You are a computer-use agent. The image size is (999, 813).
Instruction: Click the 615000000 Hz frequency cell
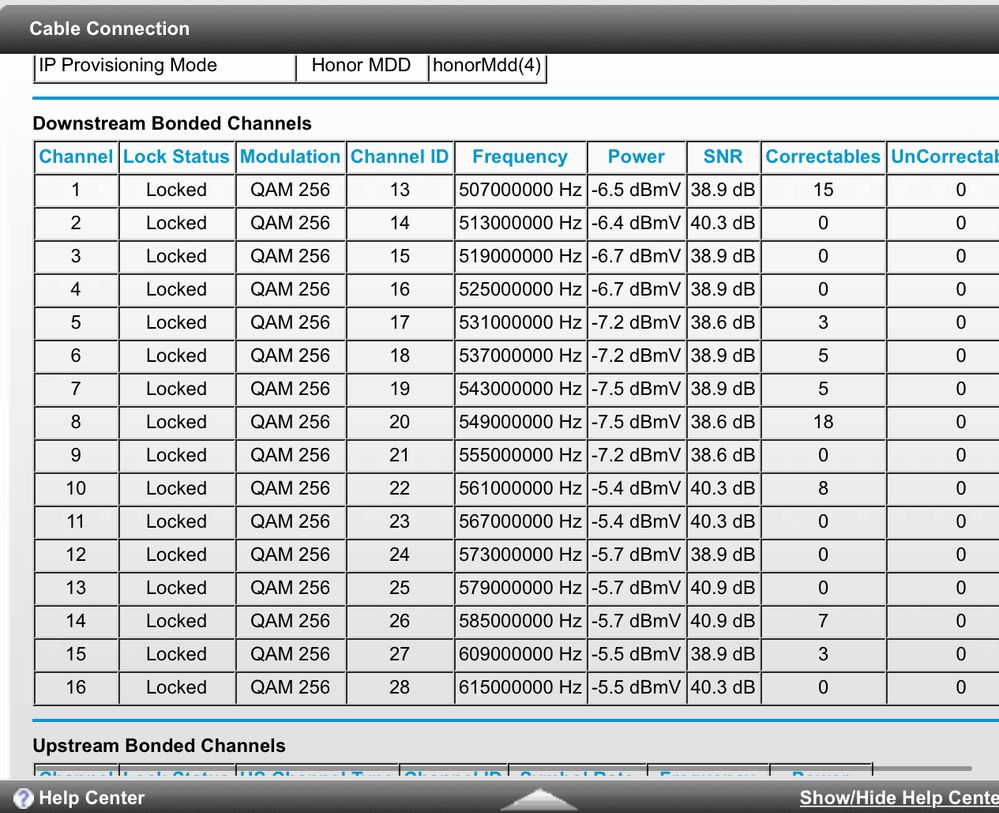(x=519, y=687)
